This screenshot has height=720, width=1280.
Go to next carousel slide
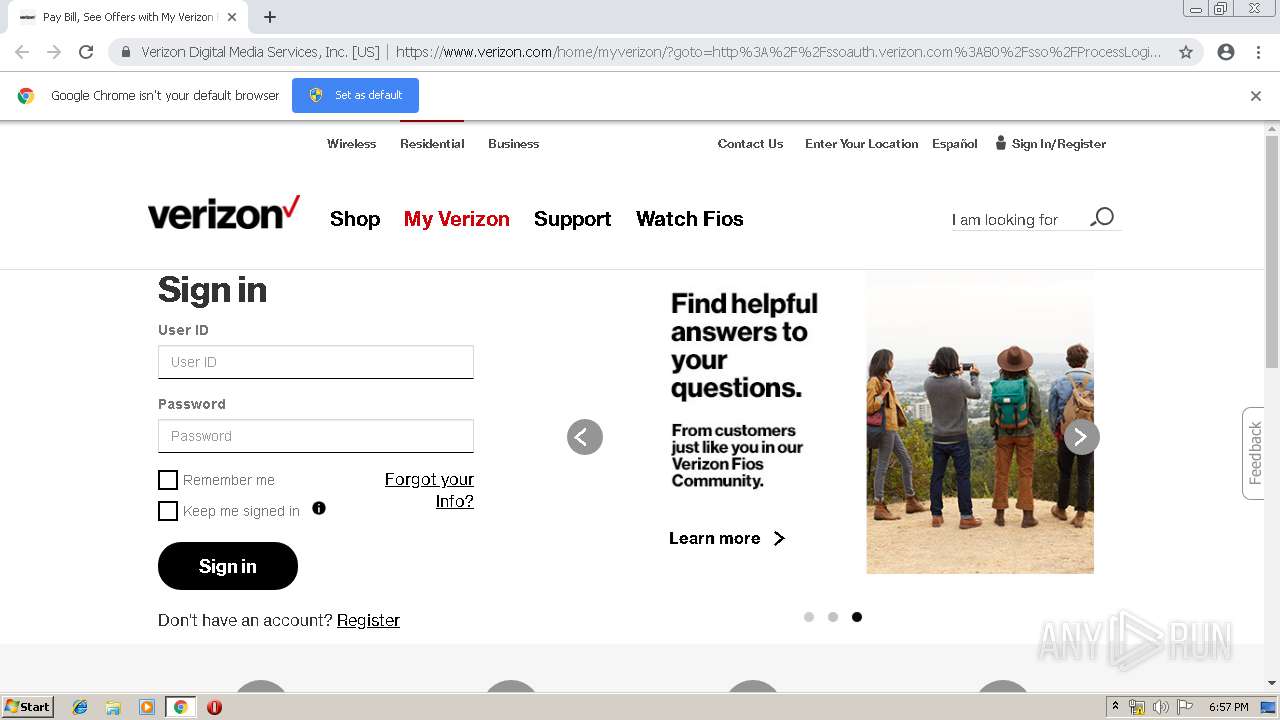point(1081,437)
